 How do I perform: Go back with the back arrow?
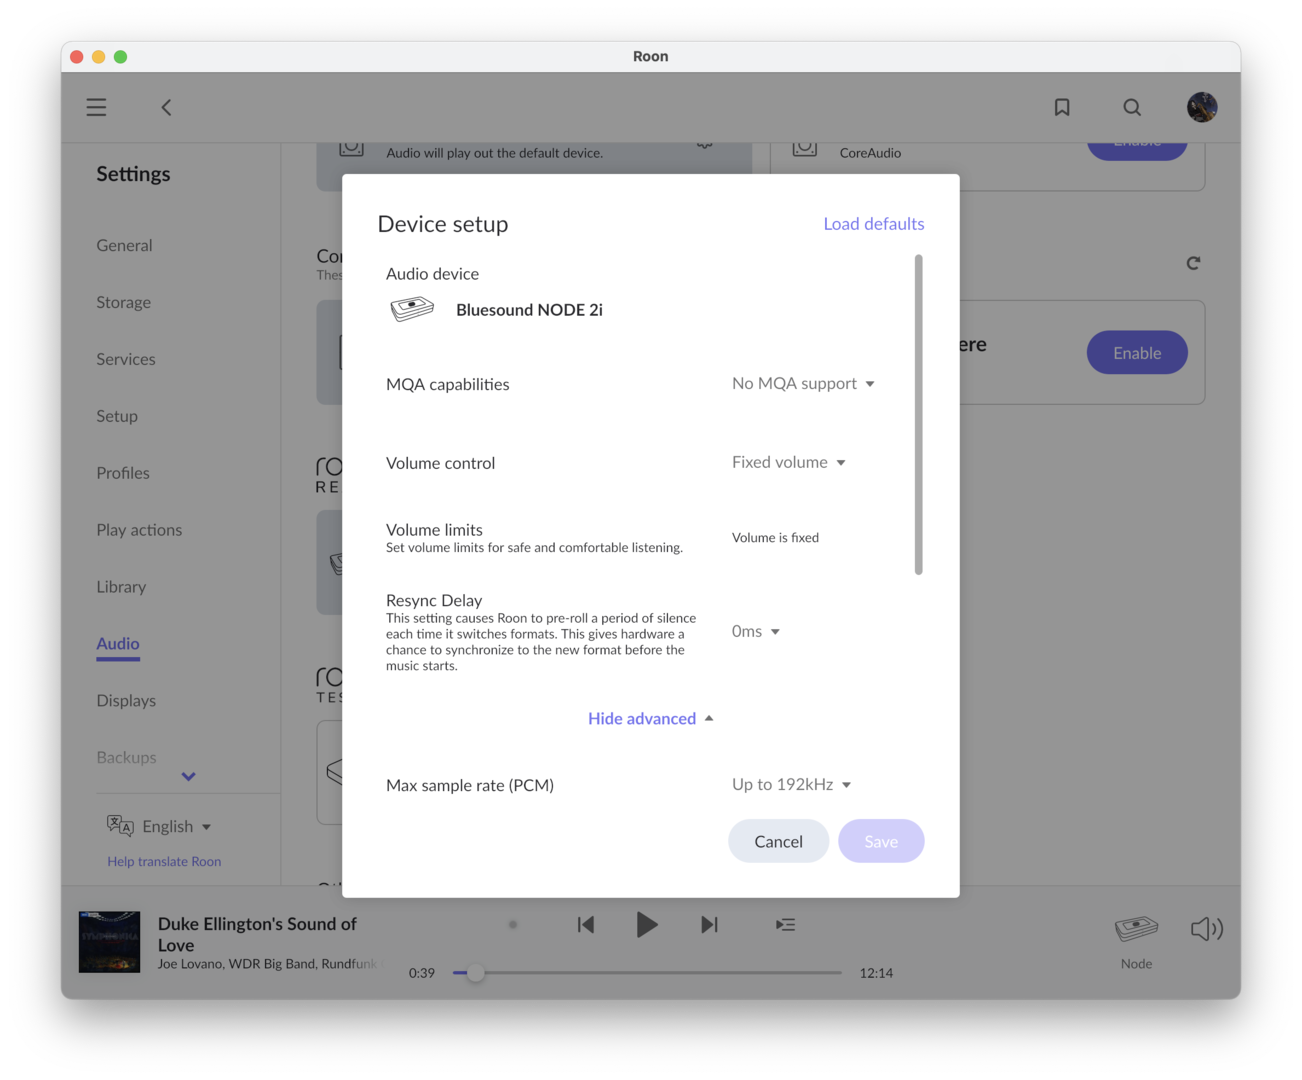pos(166,107)
